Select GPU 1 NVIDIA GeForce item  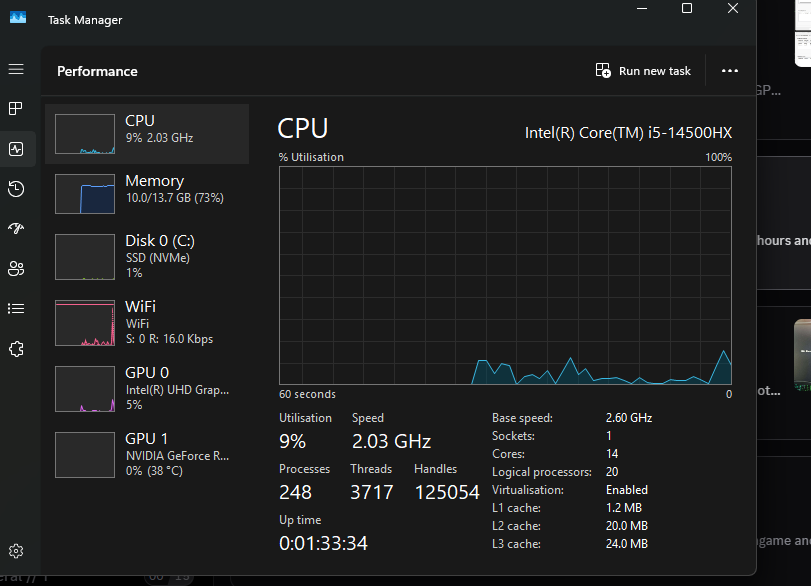coord(146,454)
